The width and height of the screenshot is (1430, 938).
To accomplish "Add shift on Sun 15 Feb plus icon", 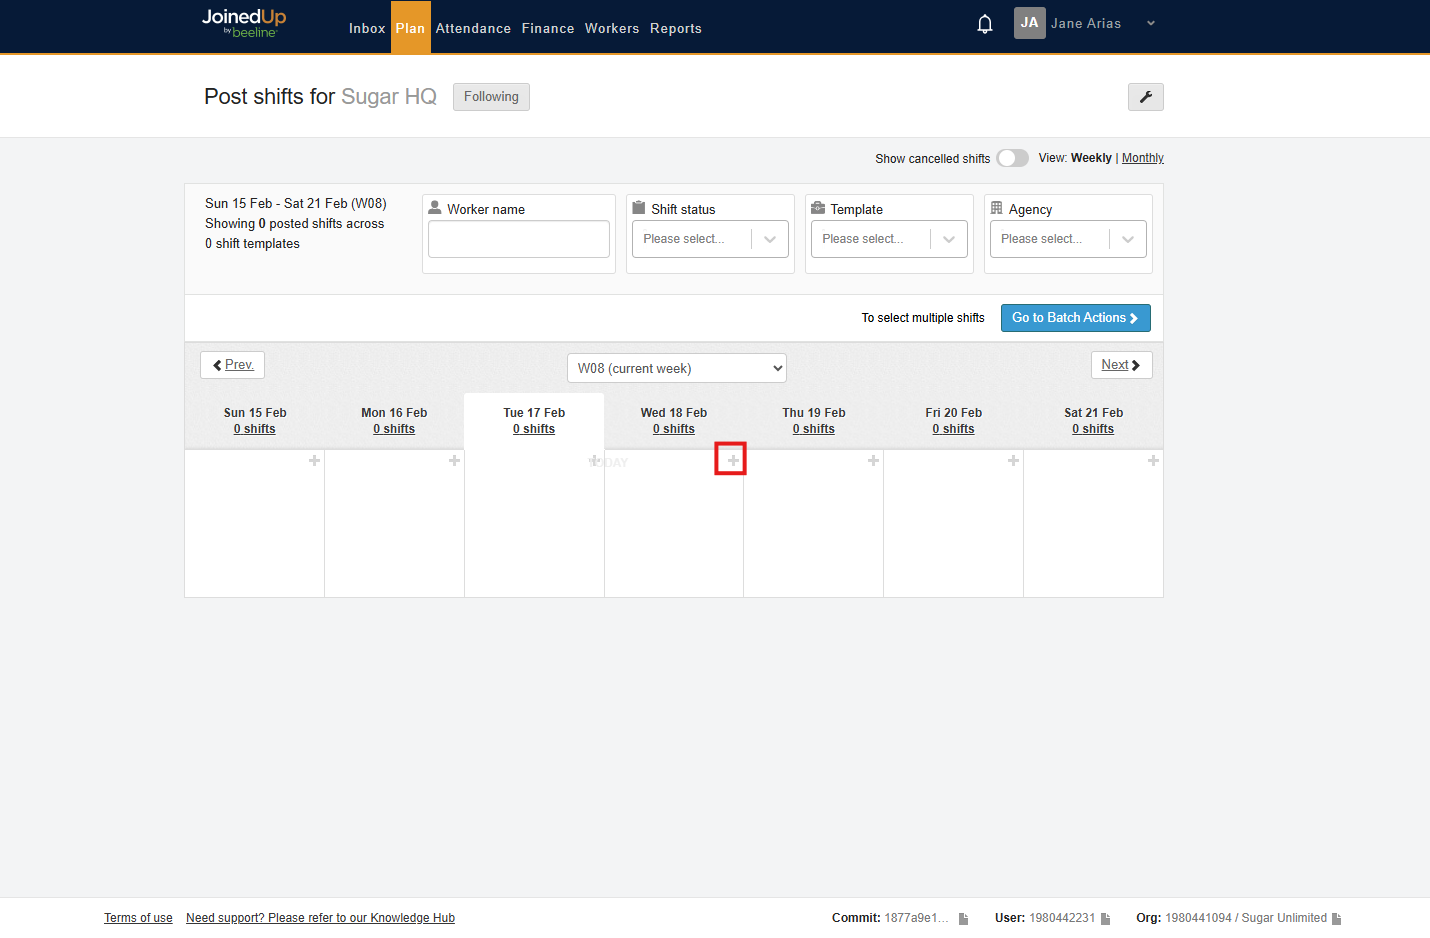I will 314,461.
